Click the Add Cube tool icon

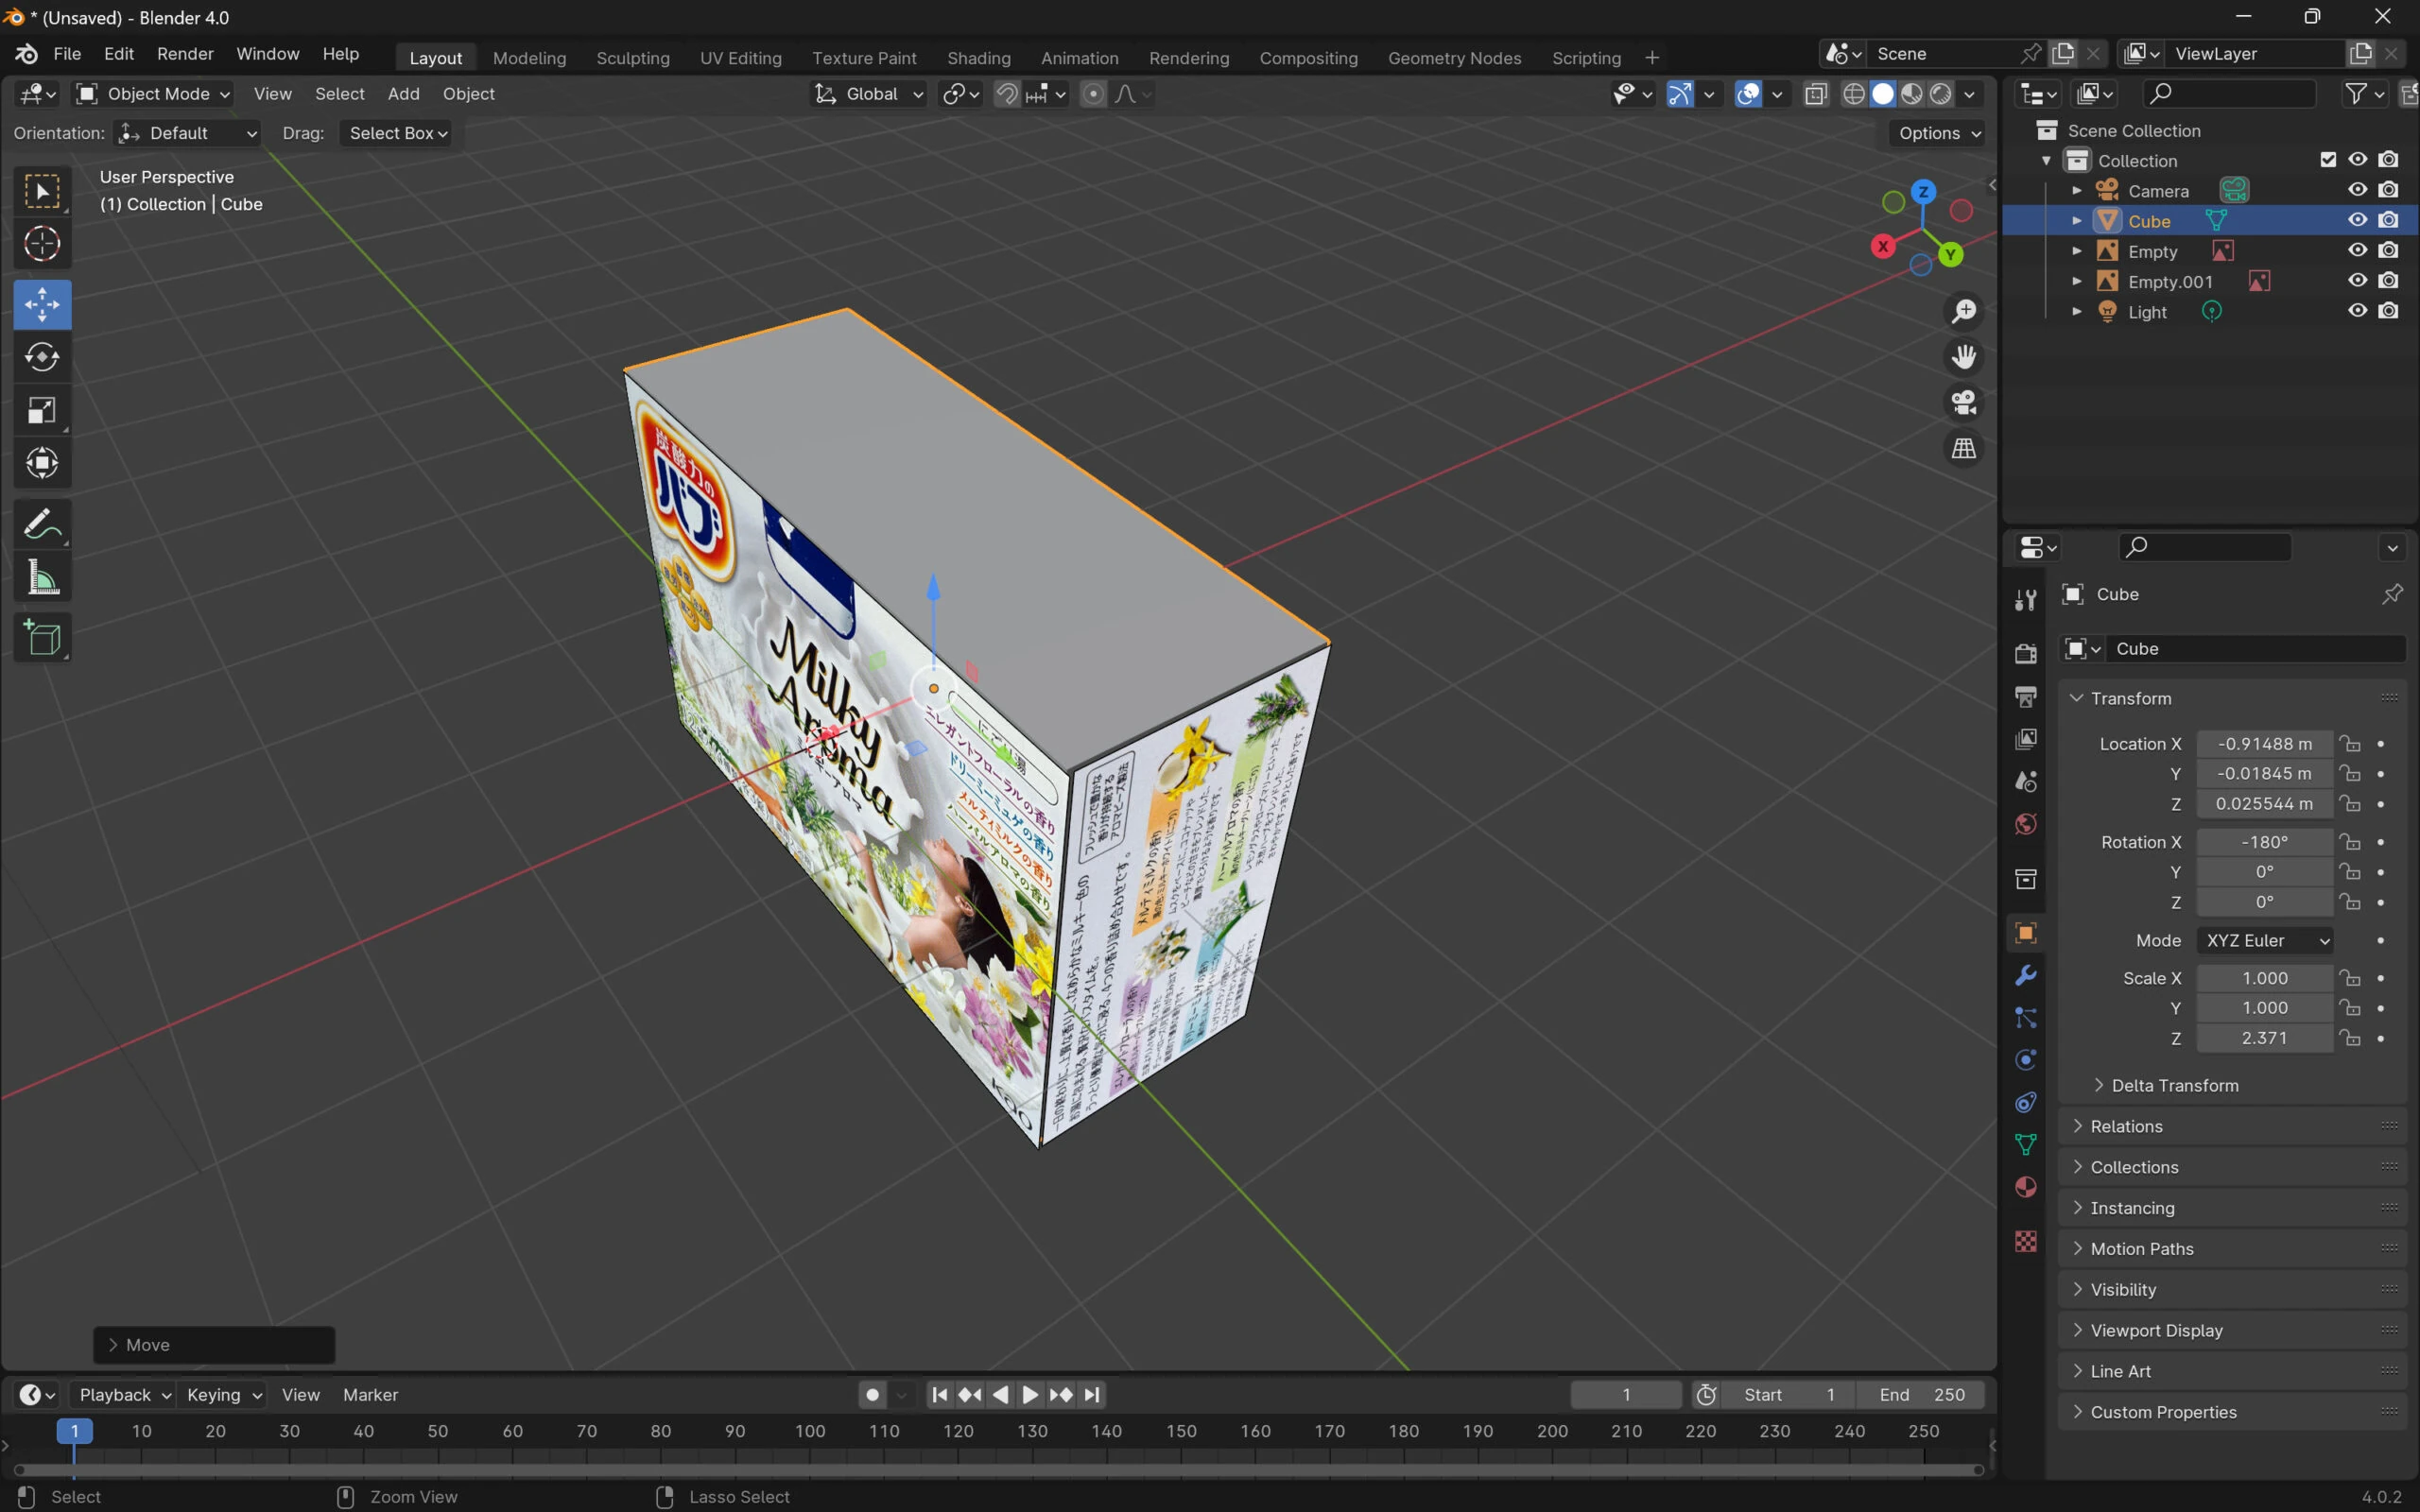click(42, 638)
